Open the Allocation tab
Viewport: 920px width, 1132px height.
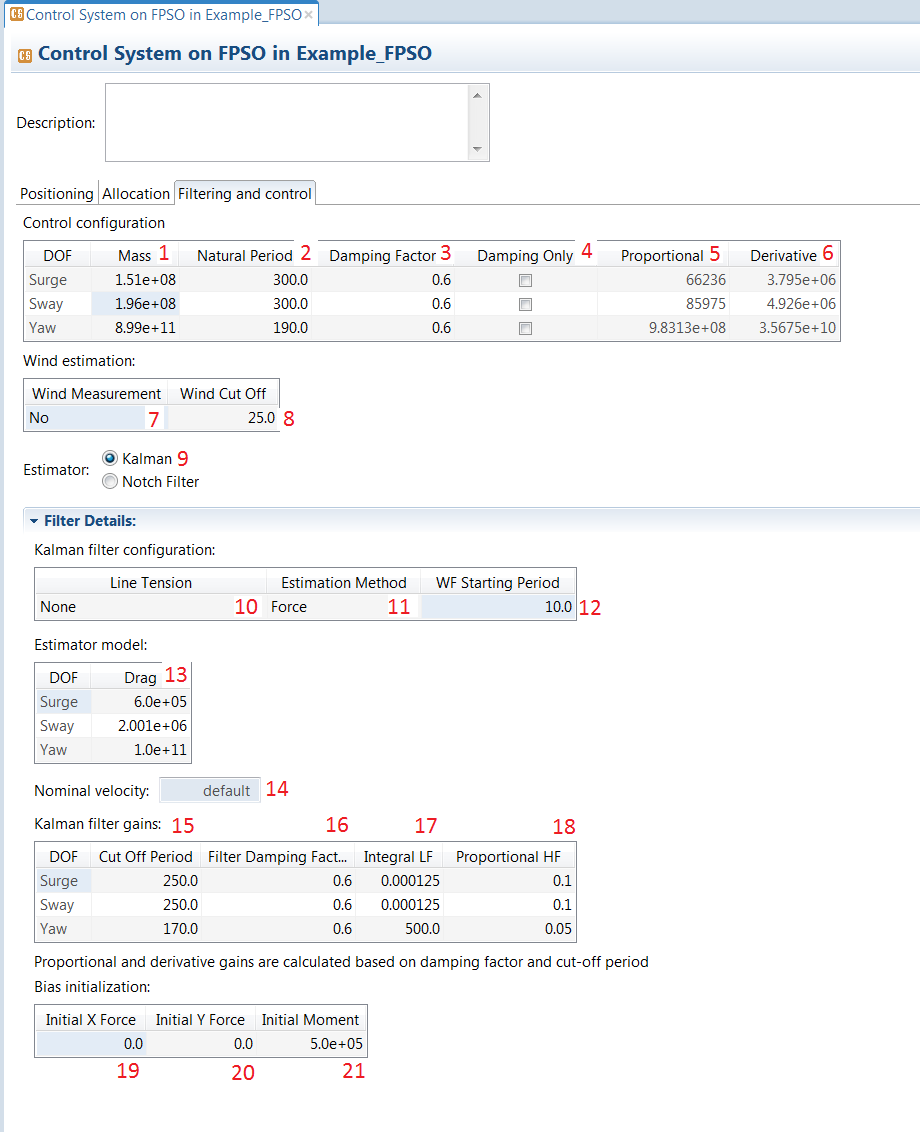[136, 194]
